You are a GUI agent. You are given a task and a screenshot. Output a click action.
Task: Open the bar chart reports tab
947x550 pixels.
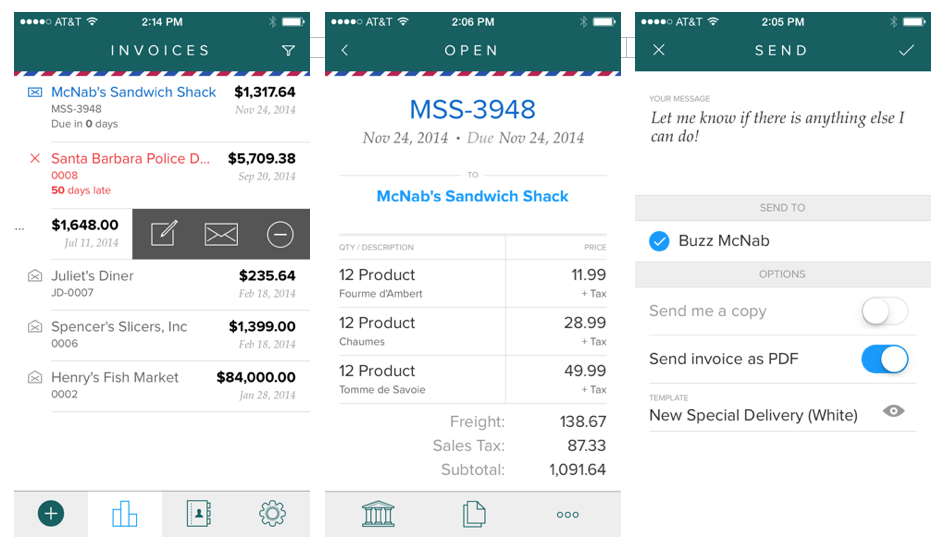point(124,514)
